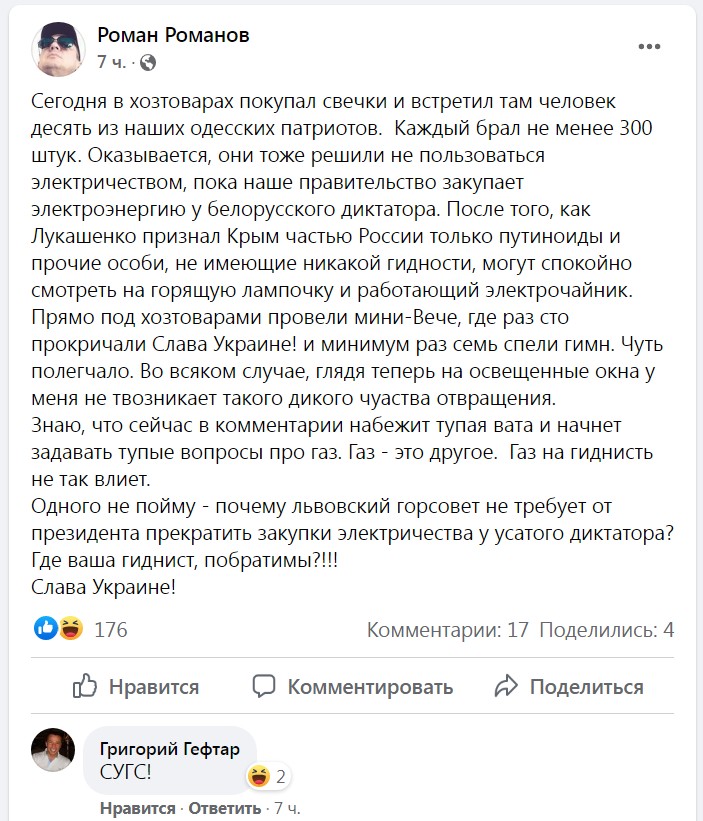Open Григорий Гефтар's avatar
The height and width of the screenshot is (821, 703).
coord(53,749)
